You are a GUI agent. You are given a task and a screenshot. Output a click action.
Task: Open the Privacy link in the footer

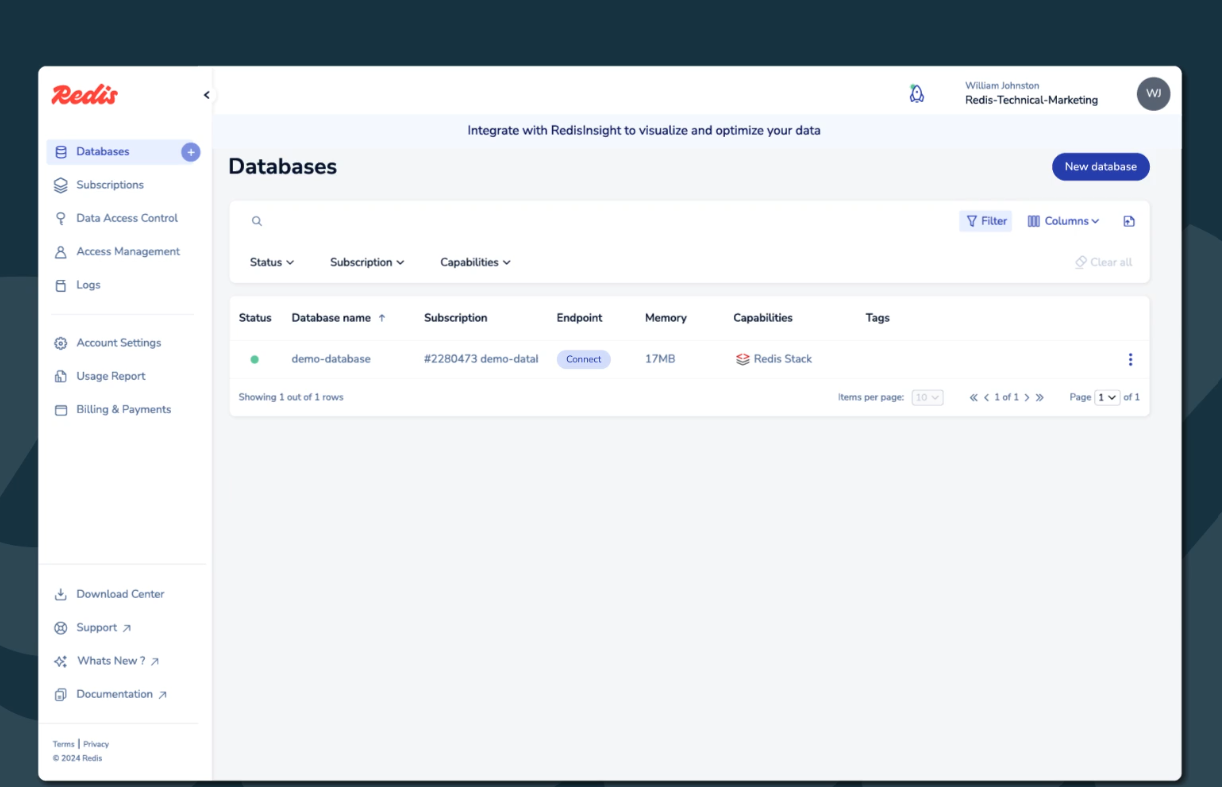(x=96, y=744)
